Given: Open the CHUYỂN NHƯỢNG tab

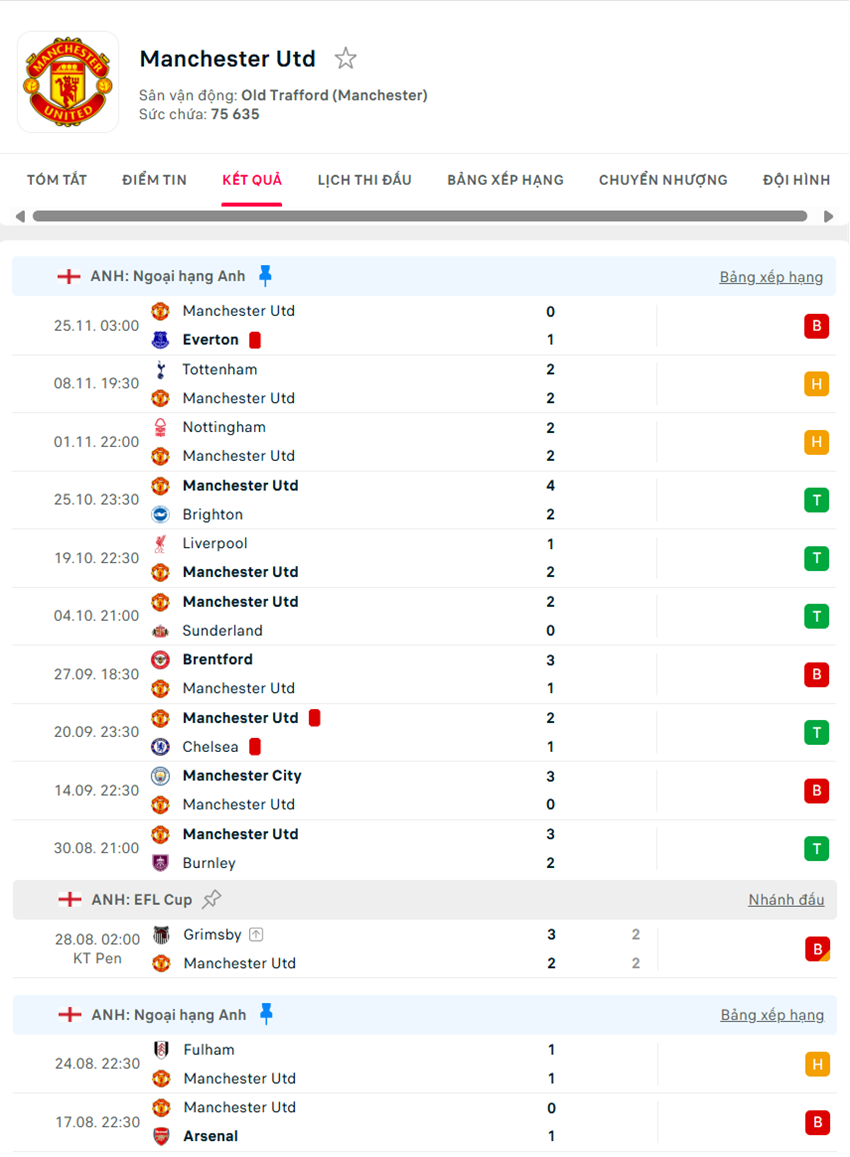Looking at the screenshot, I should tap(663, 180).
